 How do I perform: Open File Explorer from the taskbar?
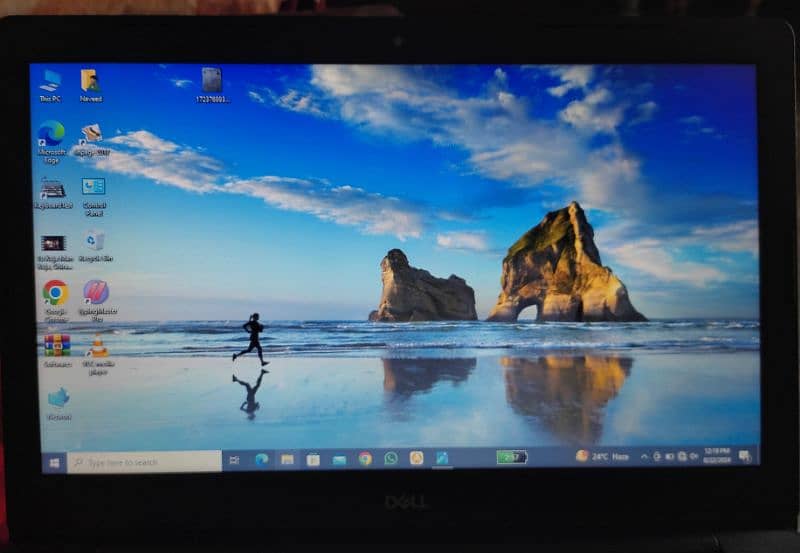coord(287,460)
